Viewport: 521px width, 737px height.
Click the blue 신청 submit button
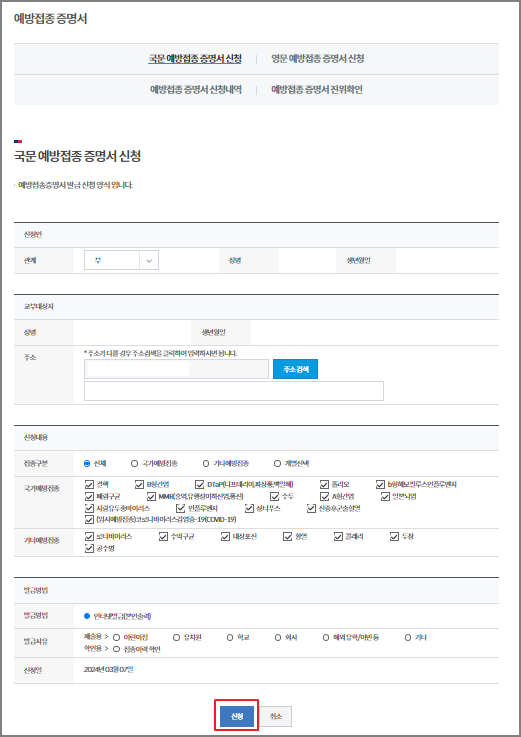pos(237,717)
